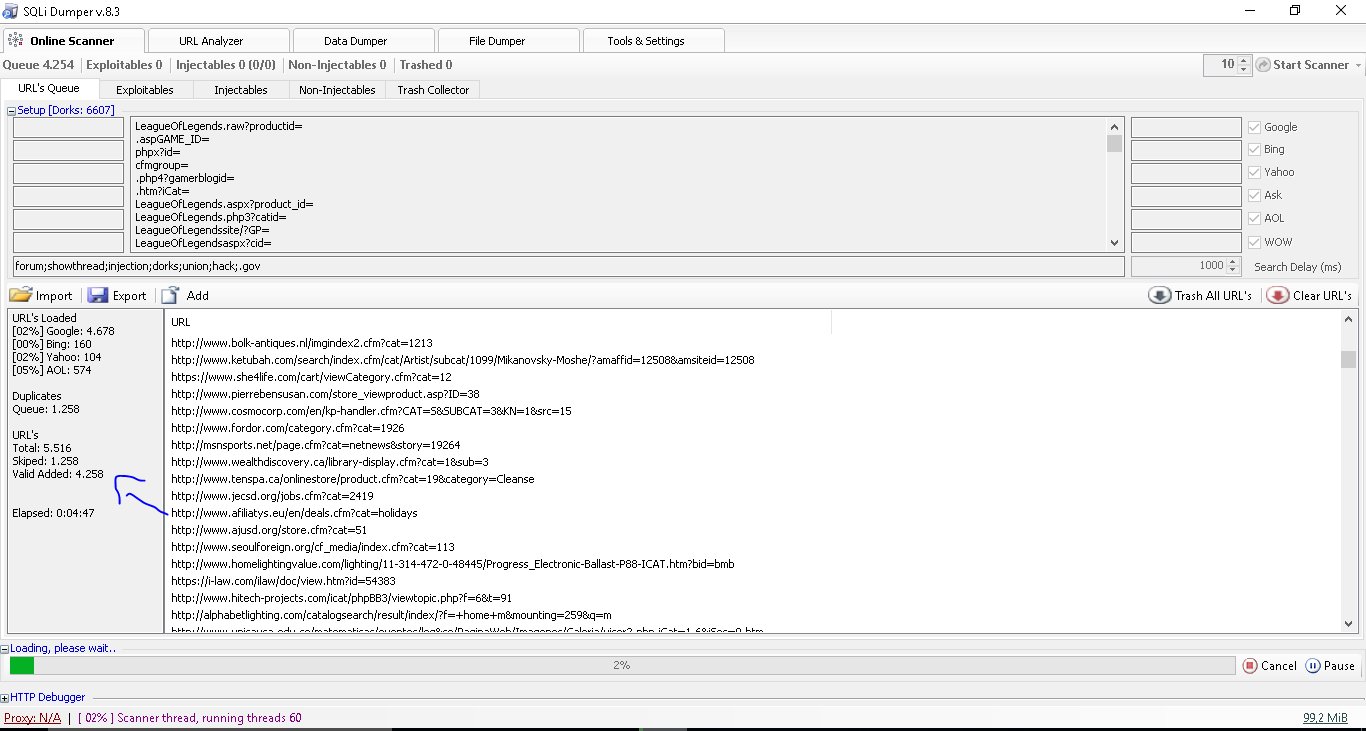Viewport: 1366px width, 731px height.
Task: Select the Non-Injectables sub-tab
Action: (x=337, y=90)
